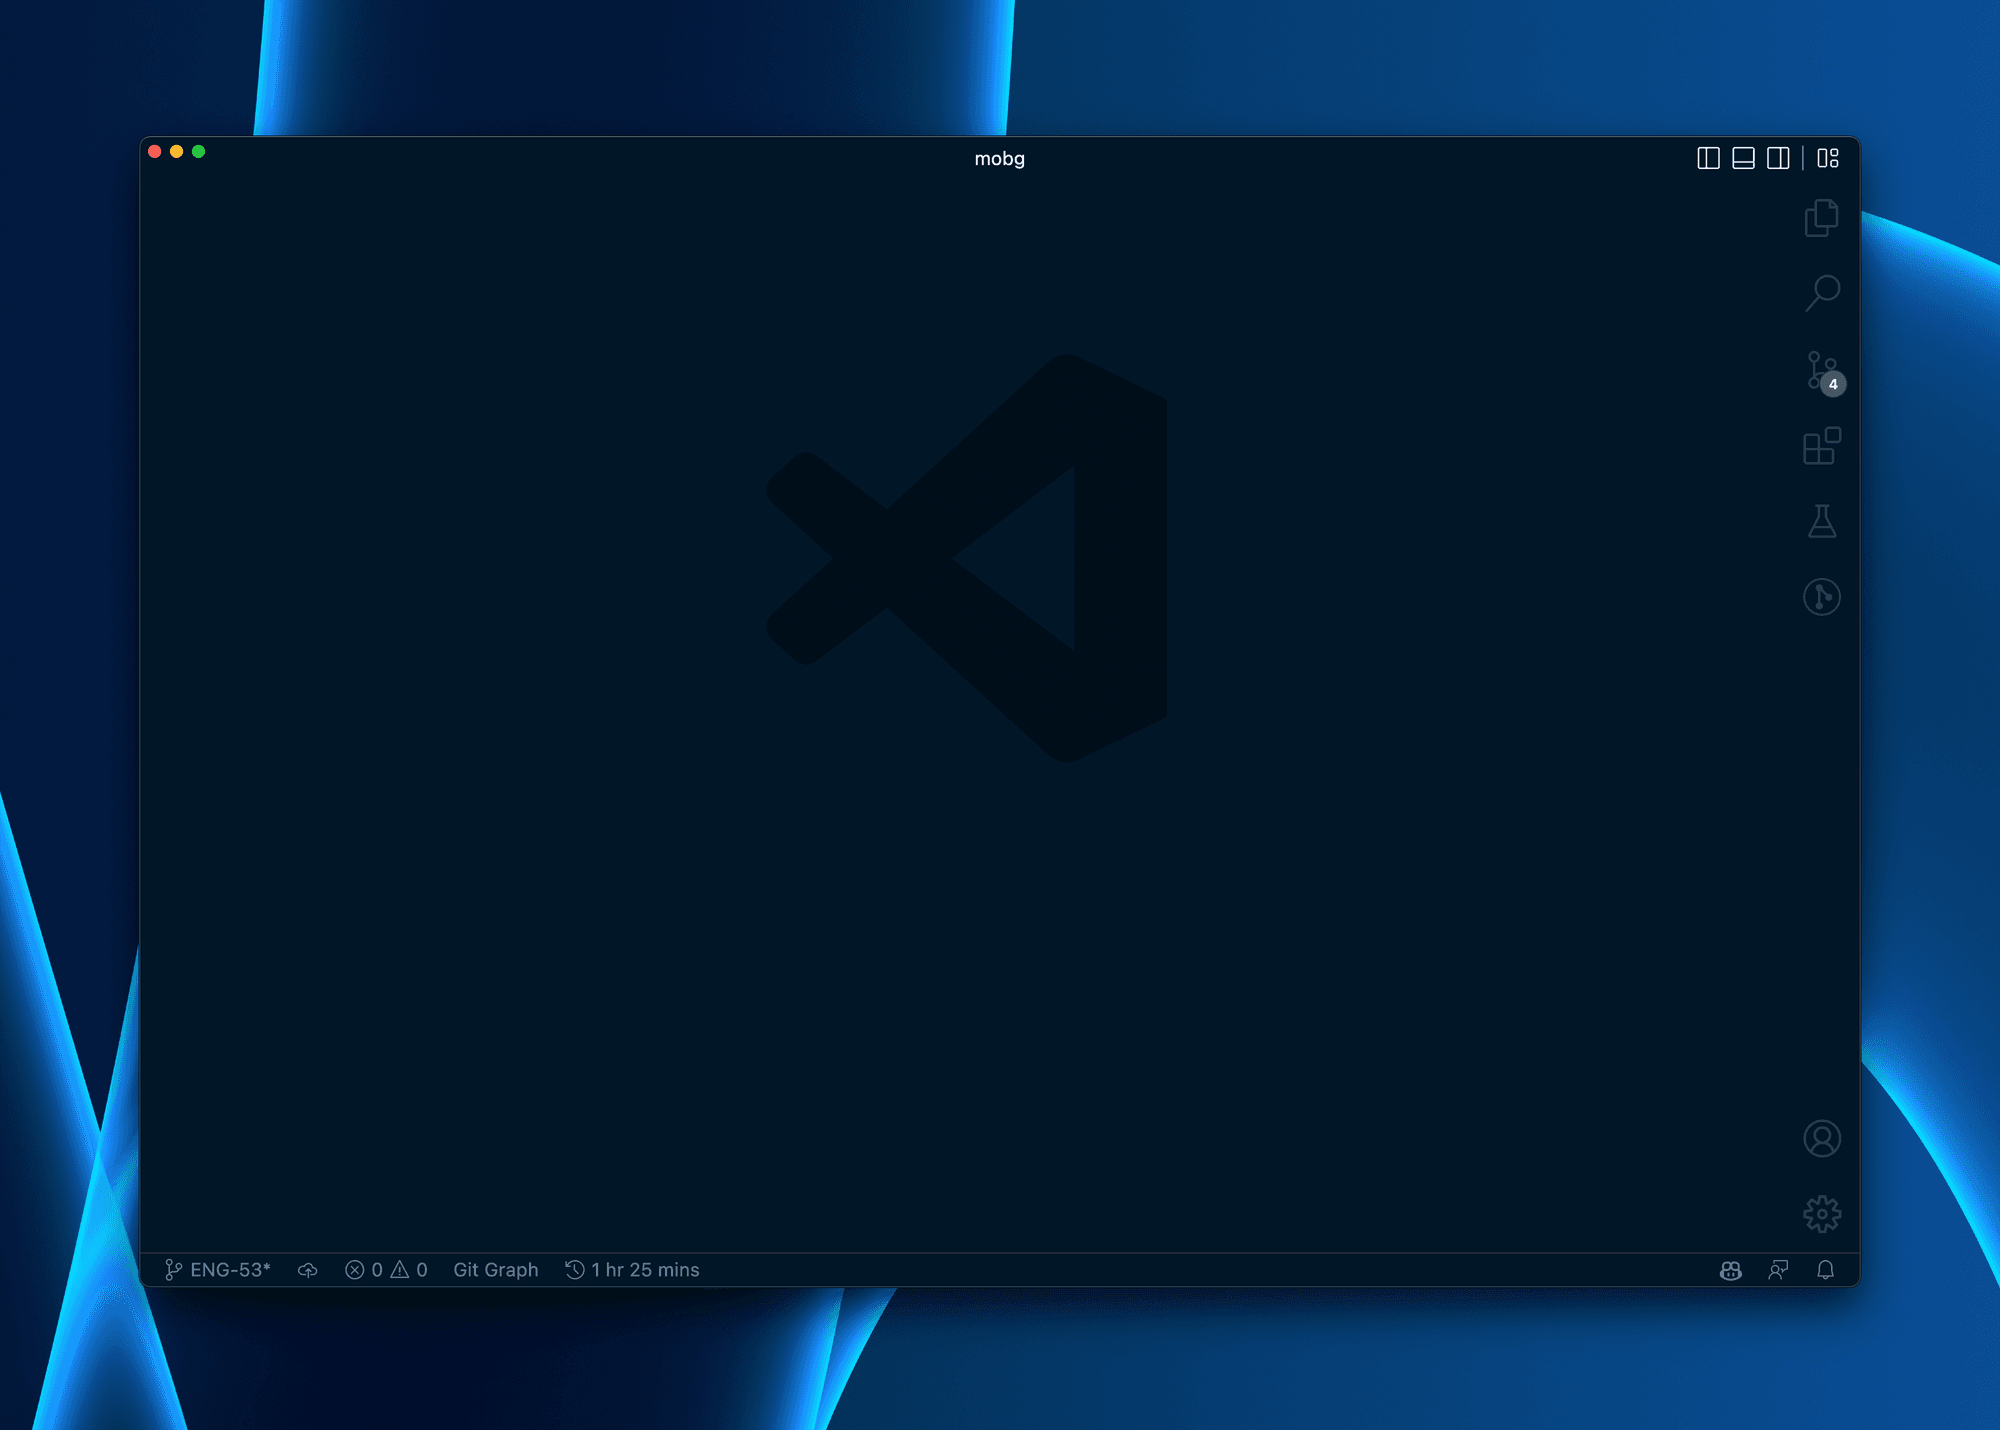Open the notifications bell

pyautogui.click(x=1824, y=1269)
